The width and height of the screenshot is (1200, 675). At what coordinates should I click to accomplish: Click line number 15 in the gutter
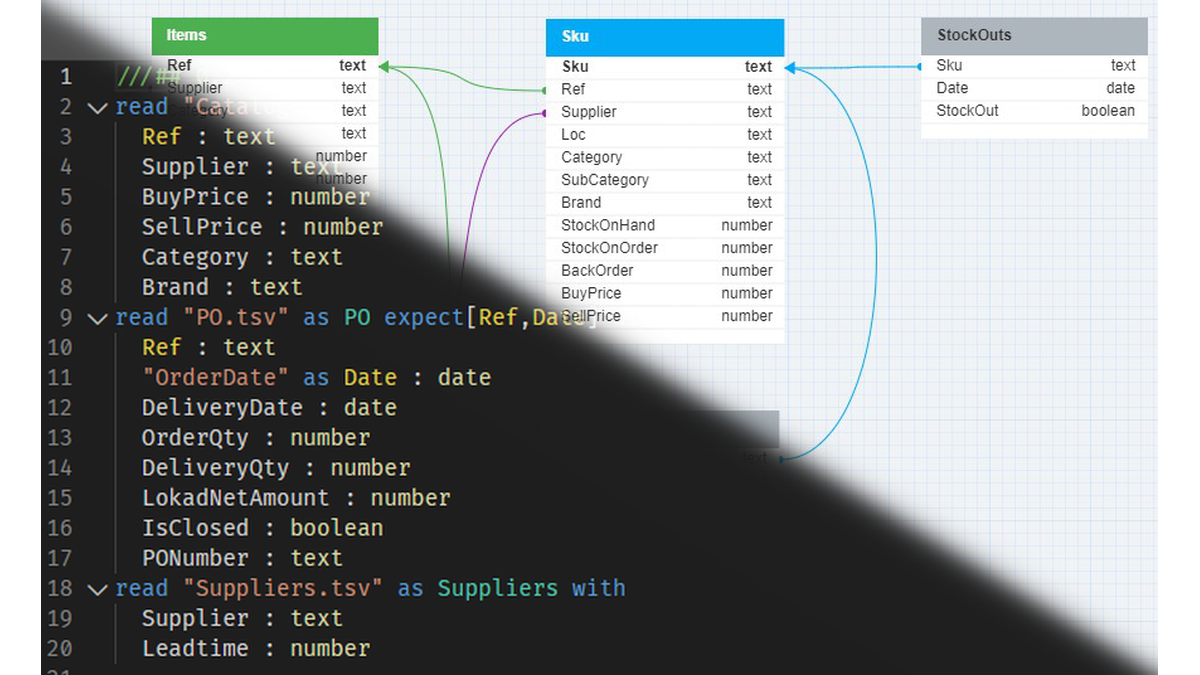click(60, 498)
